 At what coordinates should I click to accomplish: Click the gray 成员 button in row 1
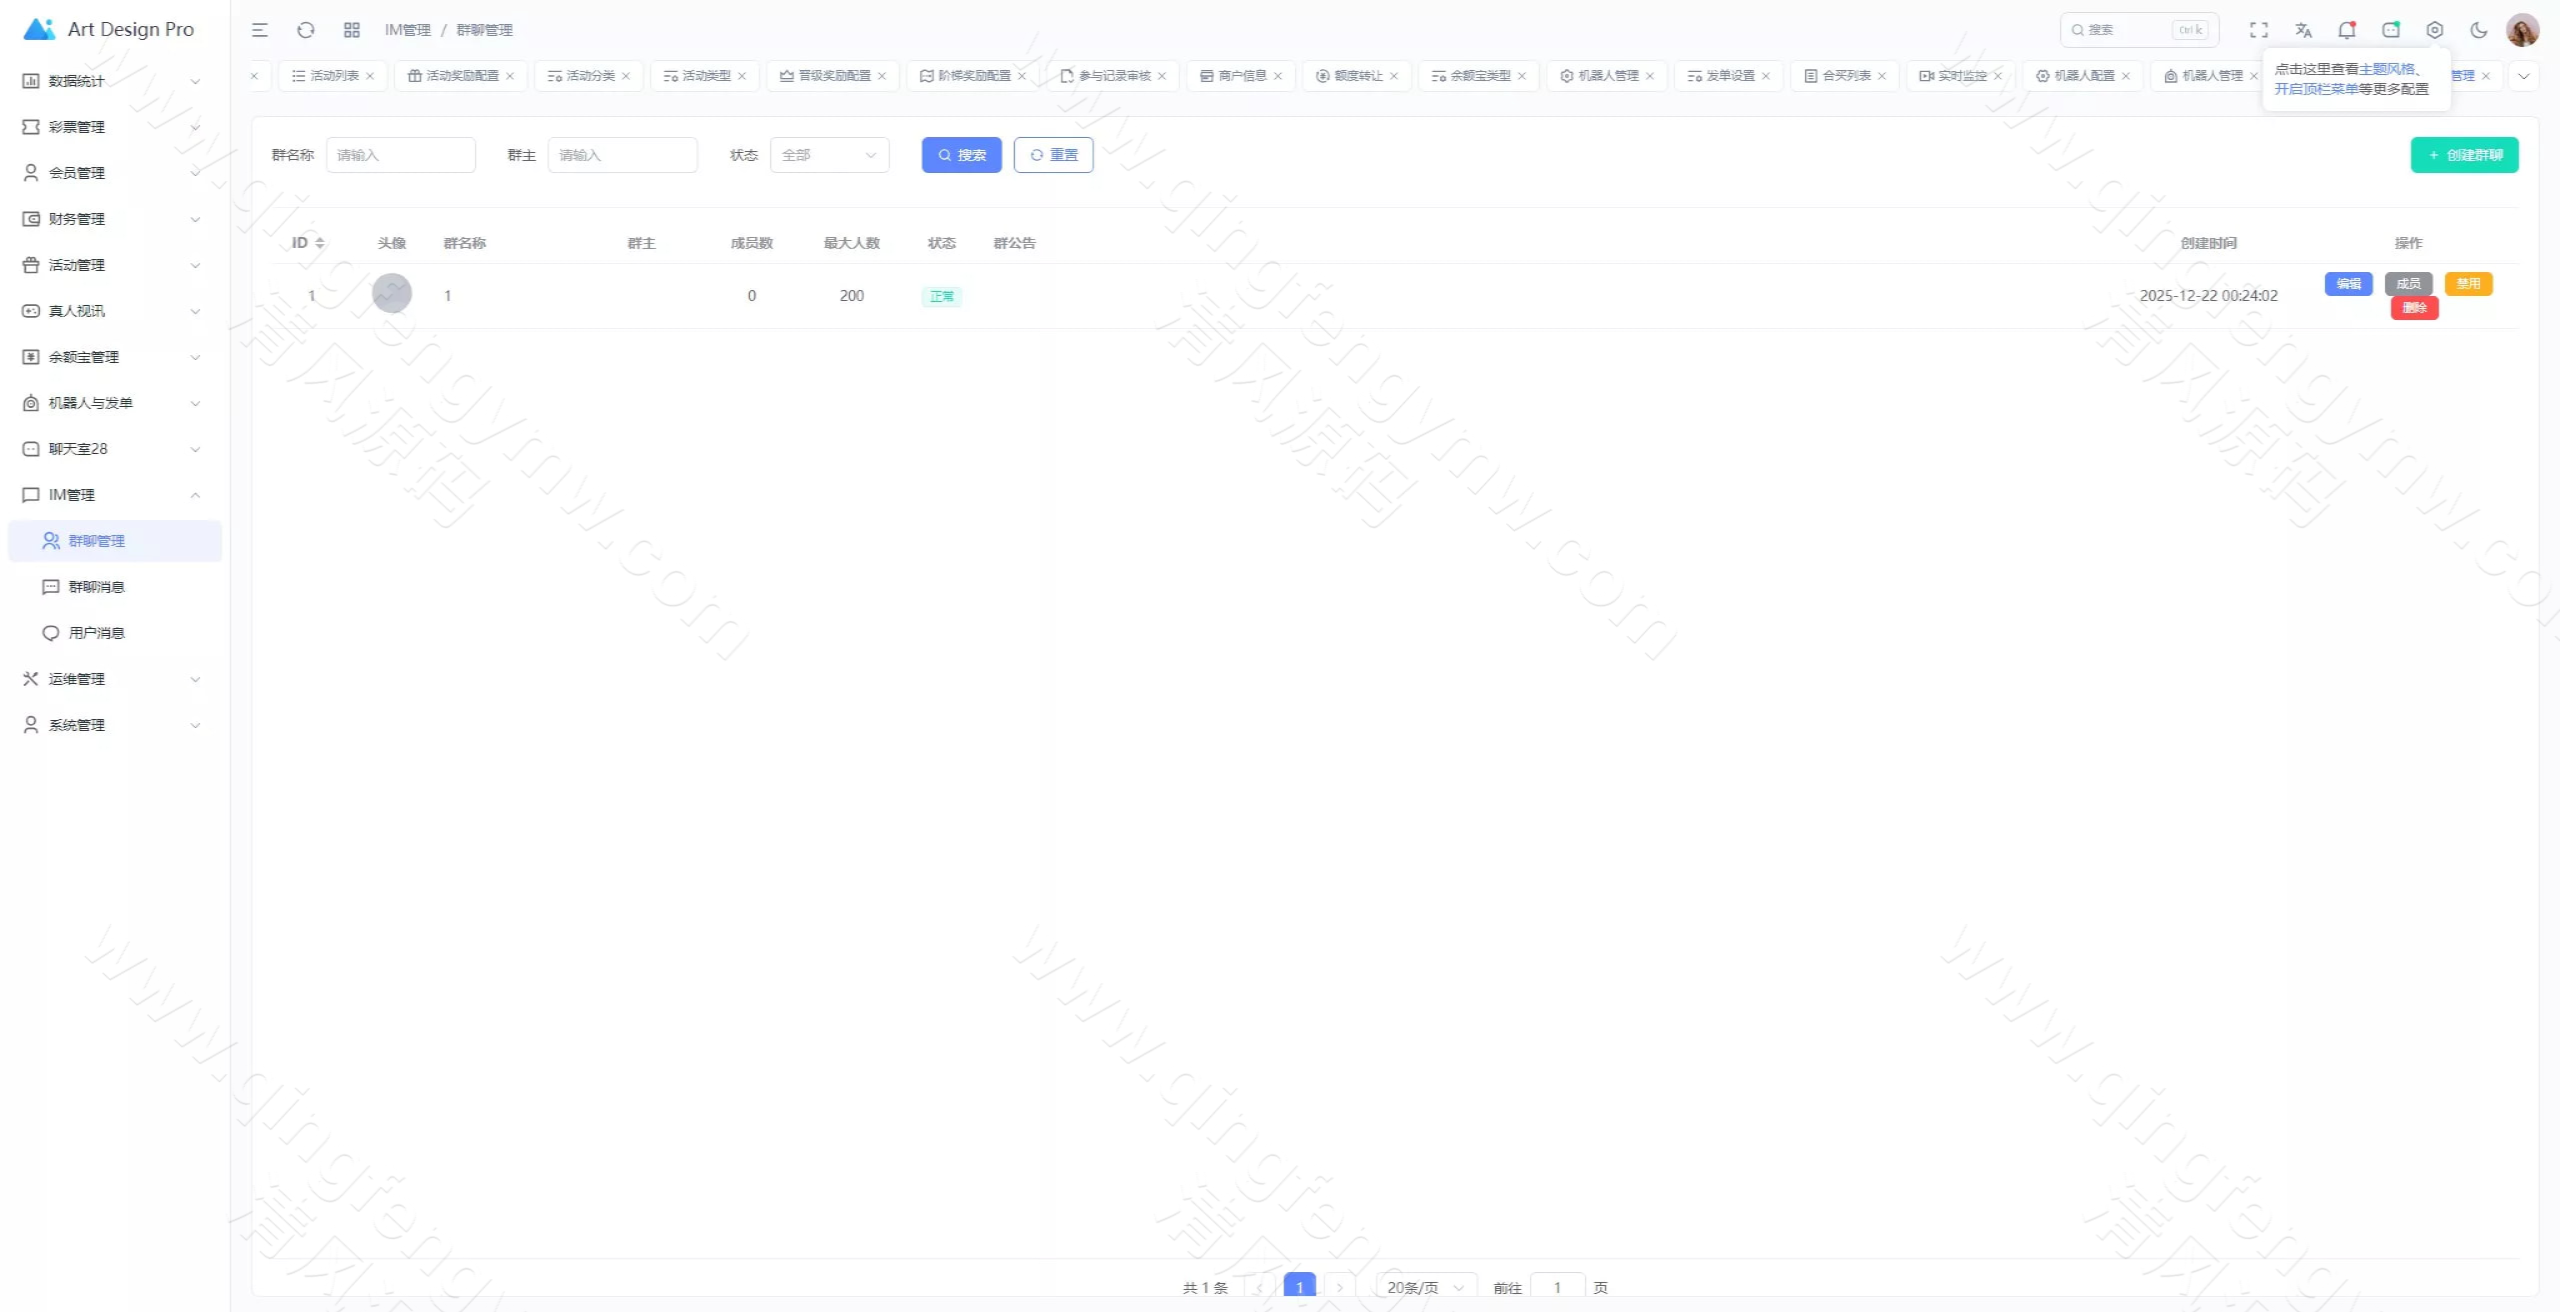[2409, 284]
